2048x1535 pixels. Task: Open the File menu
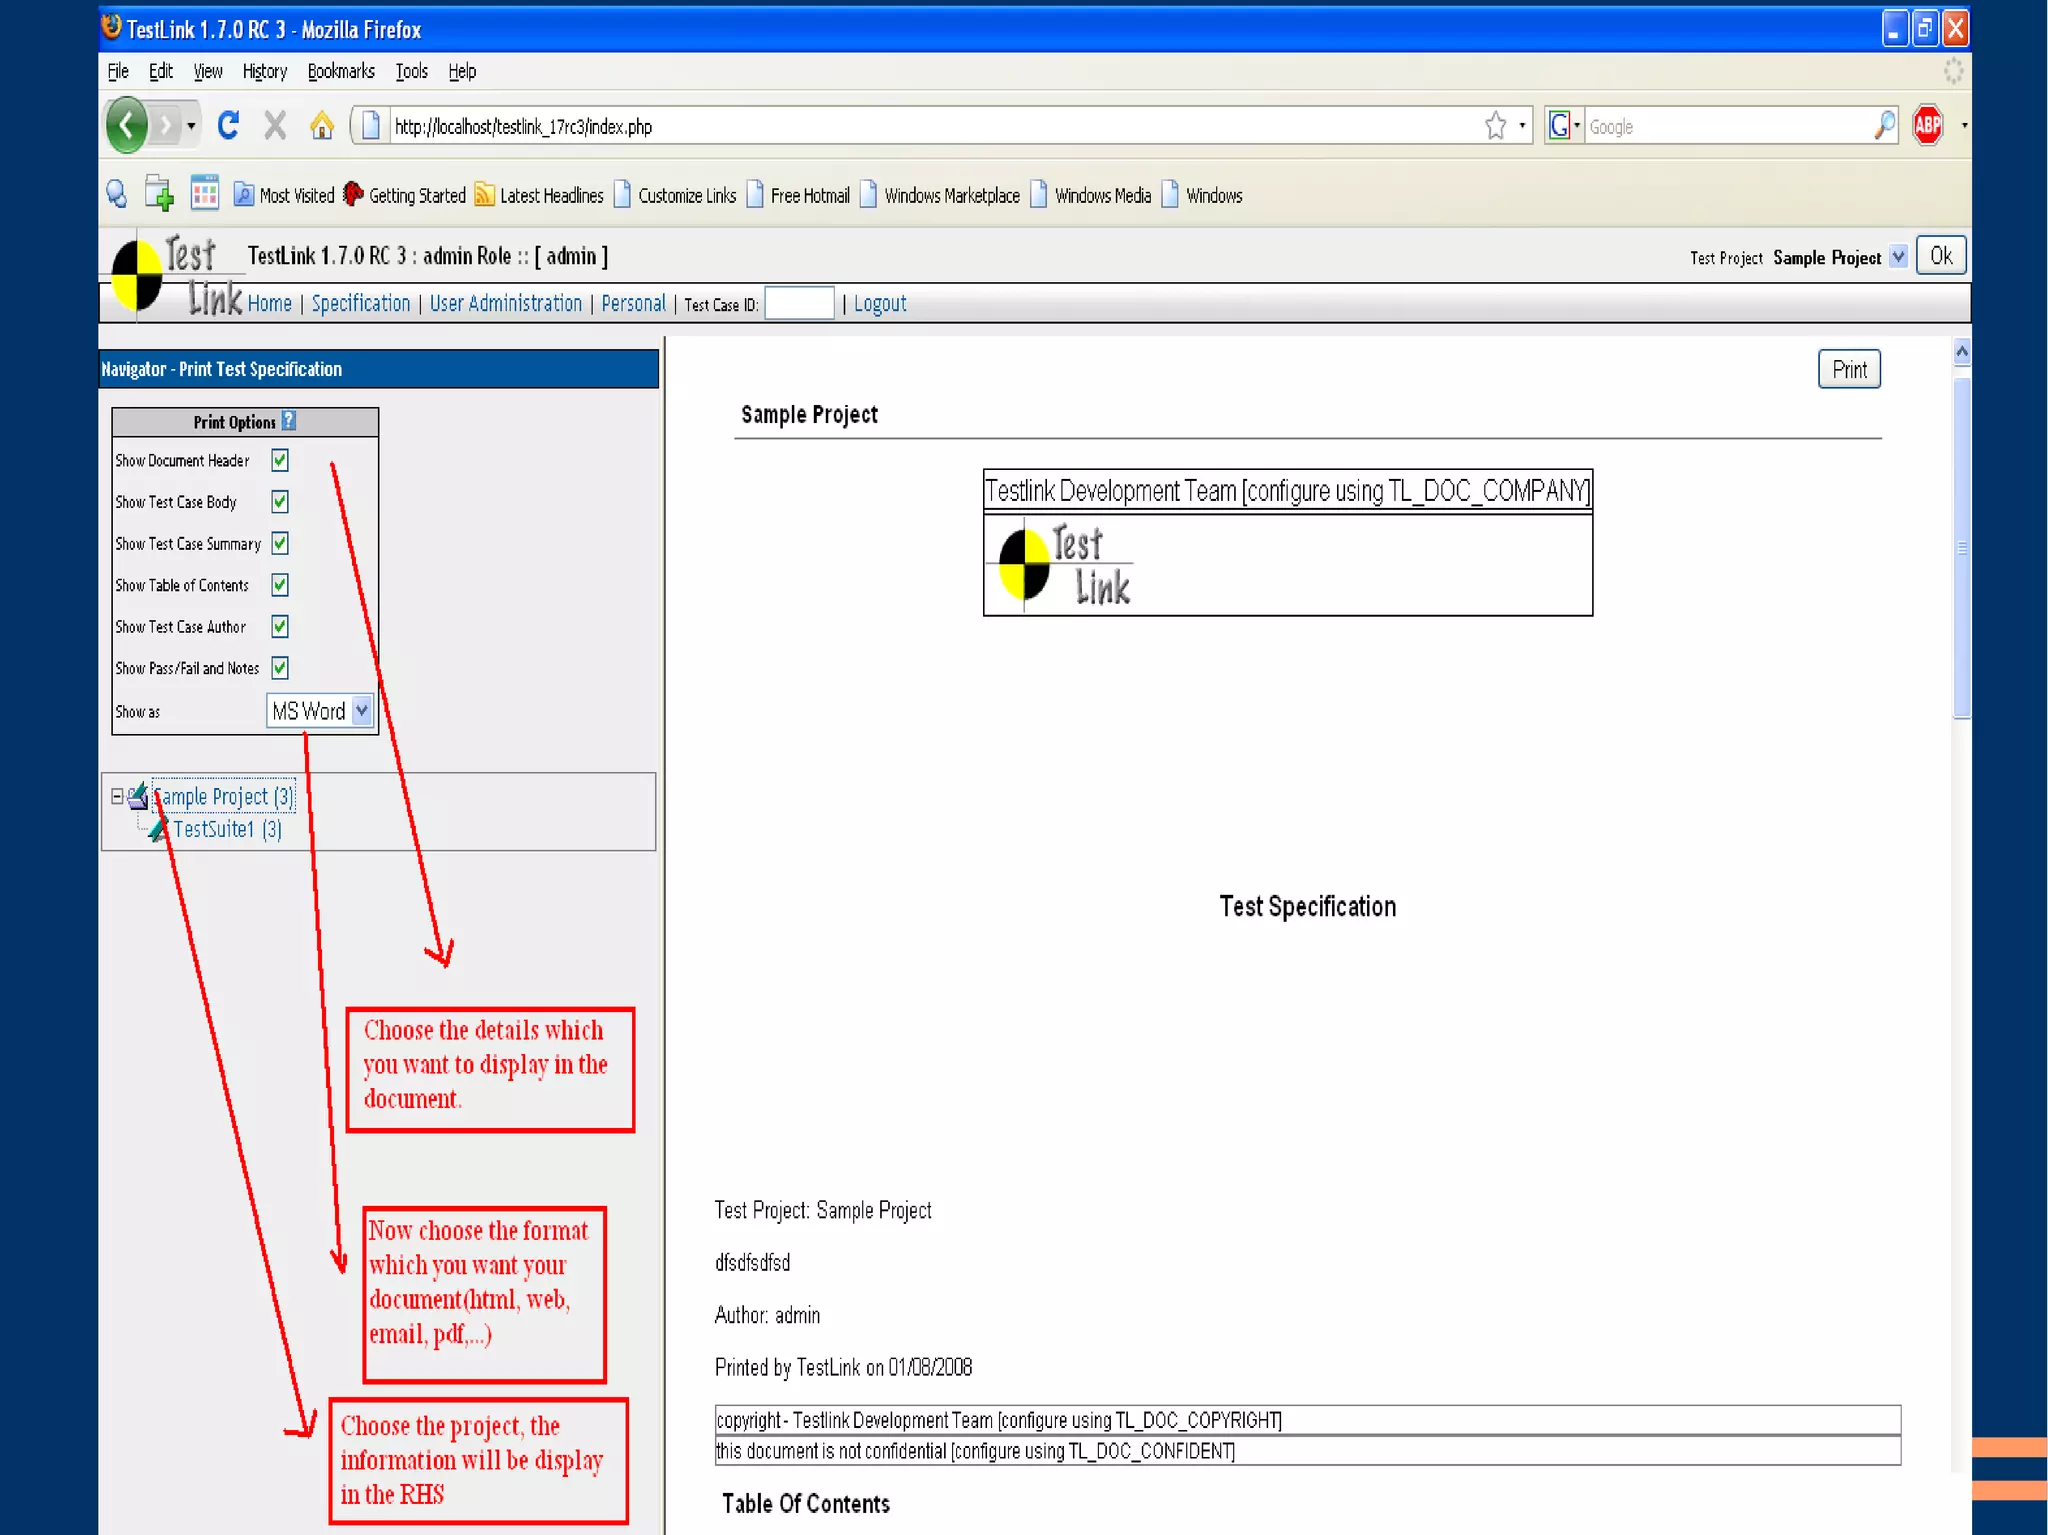118,71
